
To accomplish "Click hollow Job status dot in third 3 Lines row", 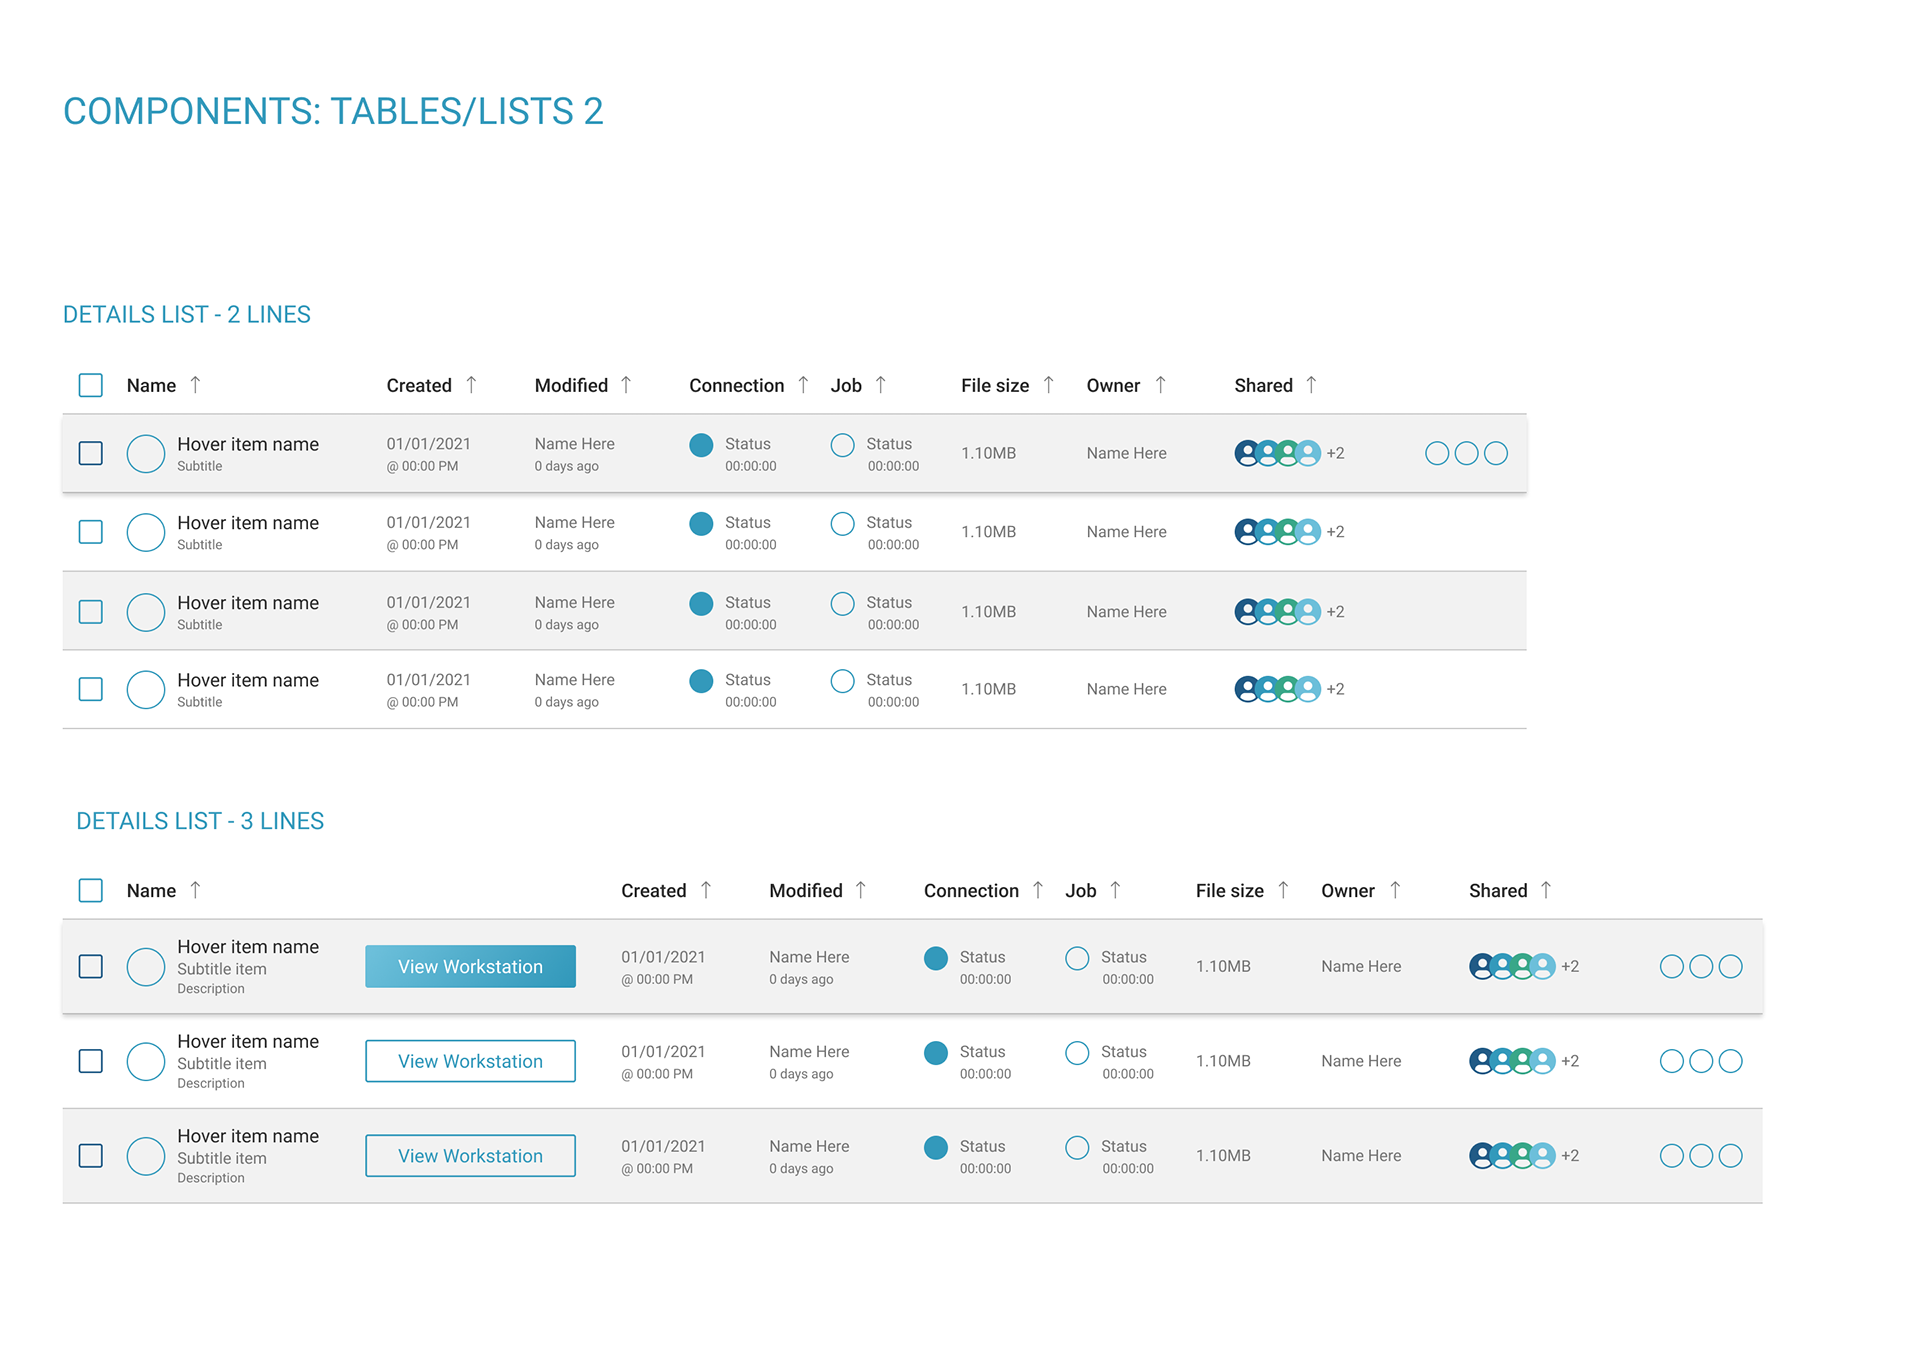I will tap(1077, 1148).
